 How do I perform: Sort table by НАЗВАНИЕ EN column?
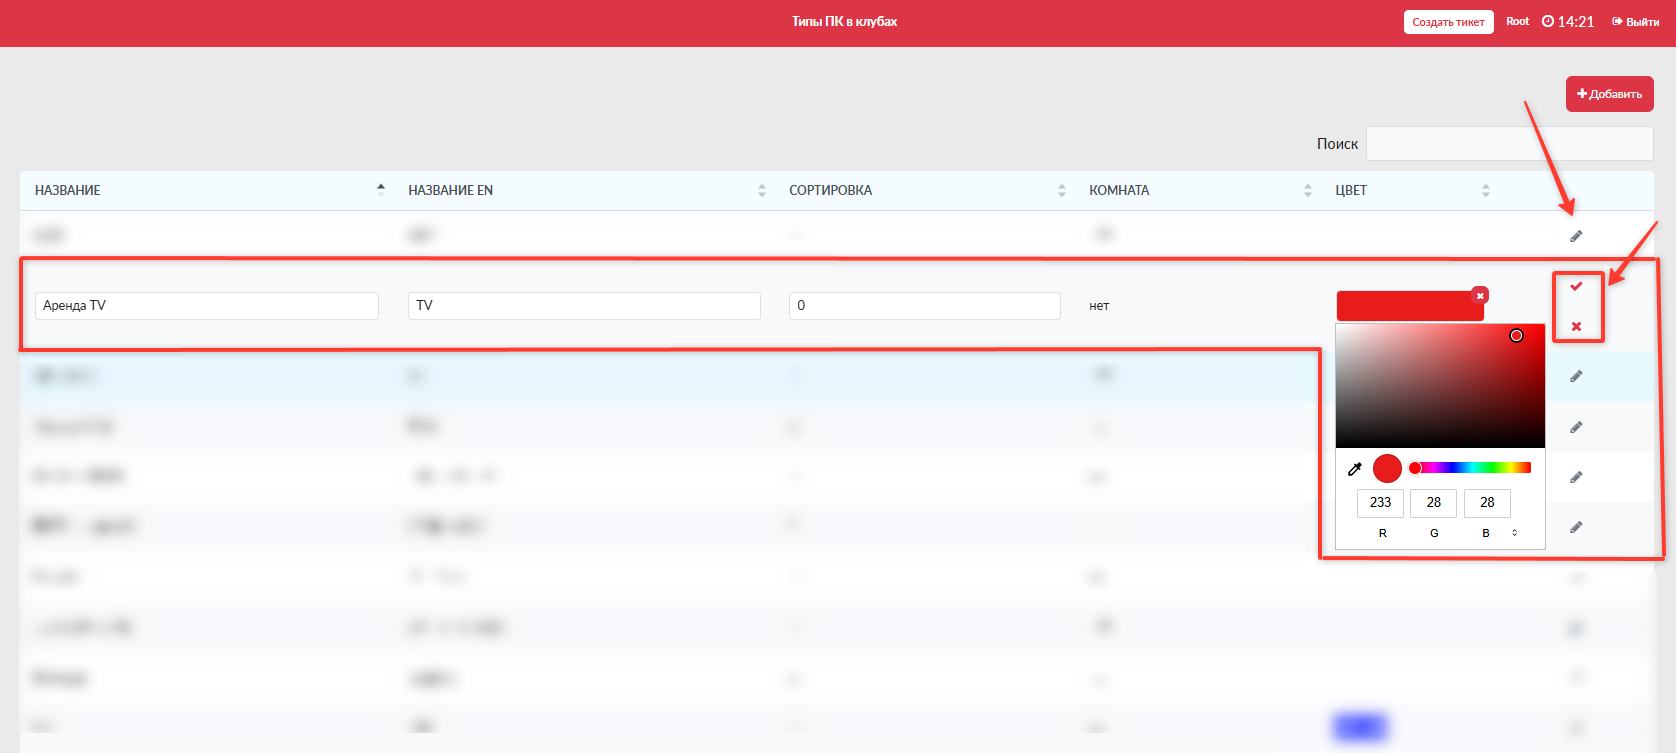[585, 190]
